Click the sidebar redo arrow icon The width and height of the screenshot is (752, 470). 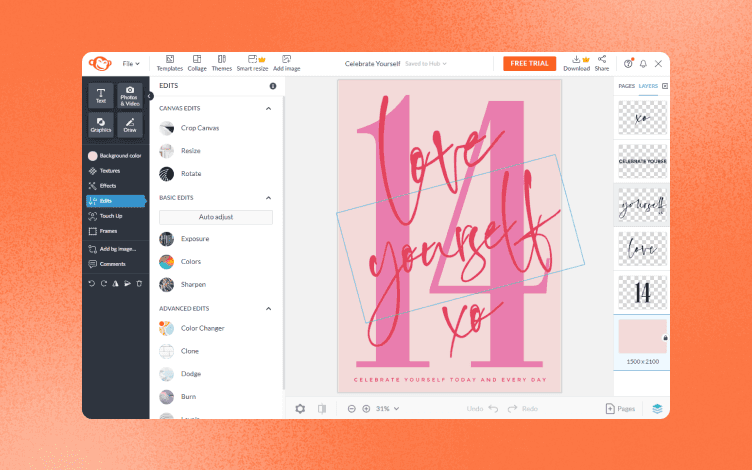click(104, 283)
